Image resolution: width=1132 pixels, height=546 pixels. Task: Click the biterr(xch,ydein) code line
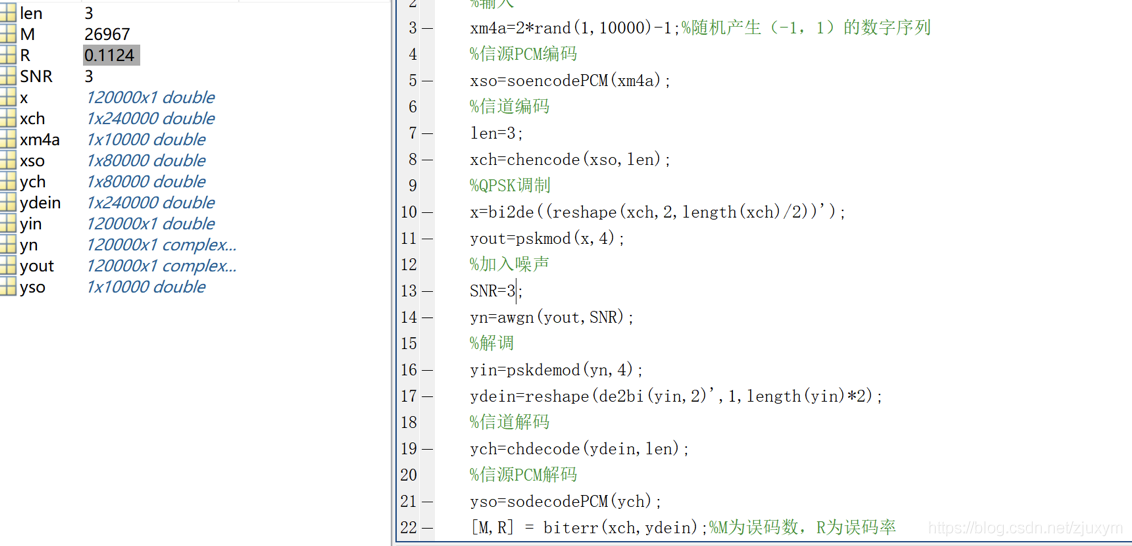pyautogui.click(x=683, y=528)
